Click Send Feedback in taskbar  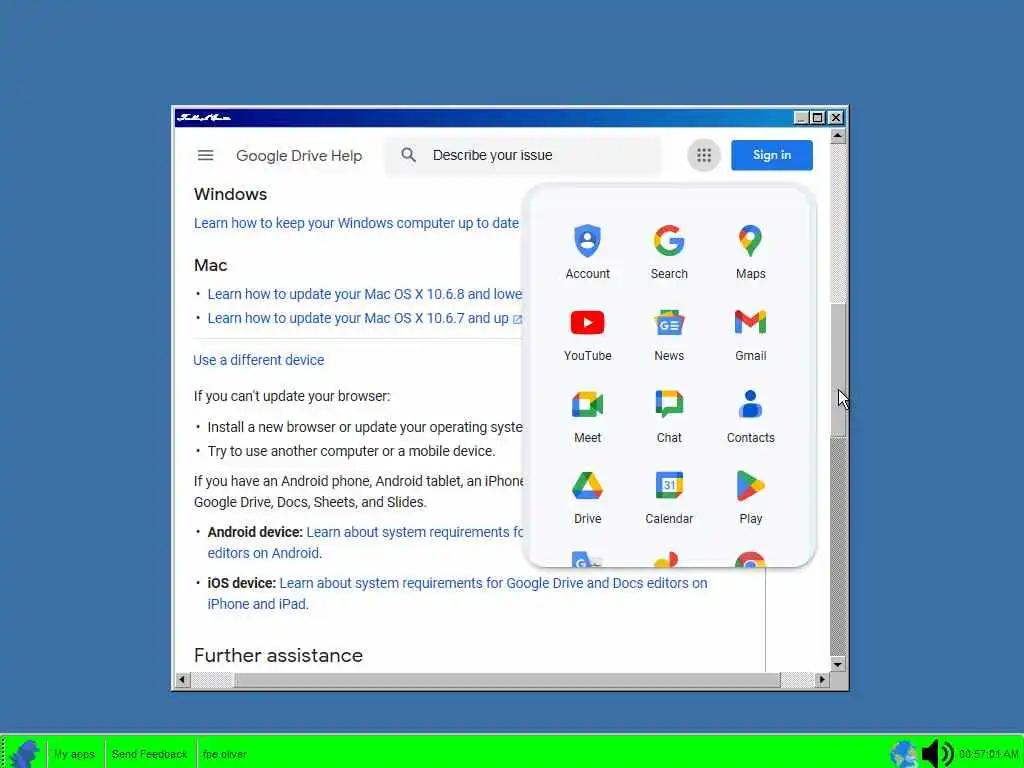pos(150,754)
